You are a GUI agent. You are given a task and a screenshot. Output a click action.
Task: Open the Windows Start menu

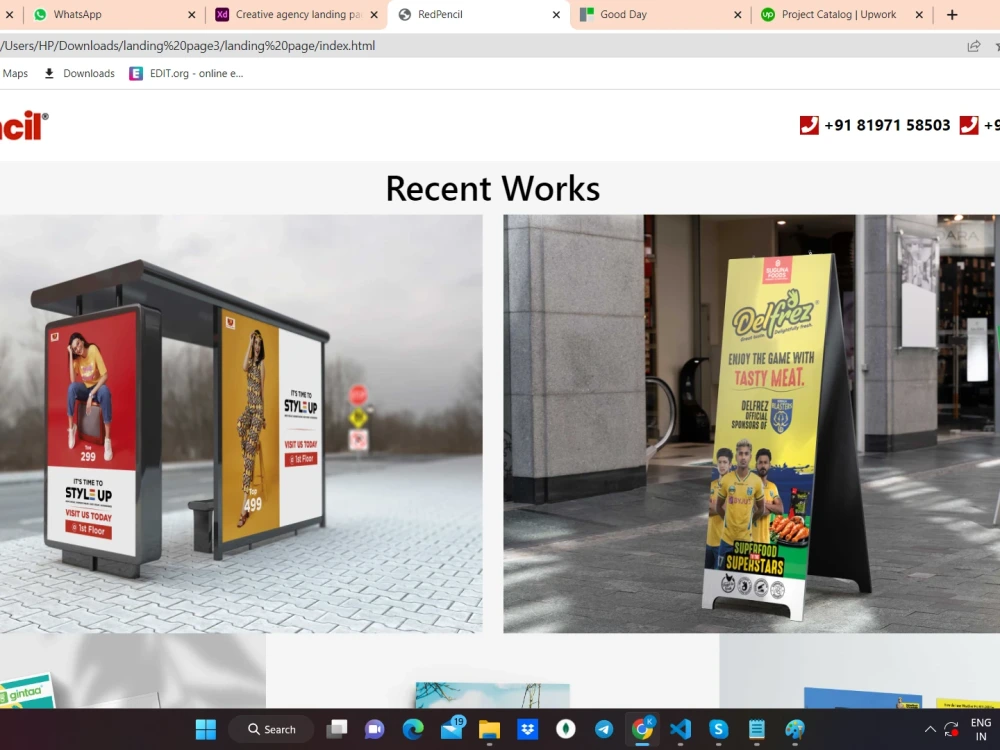point(205,729)
